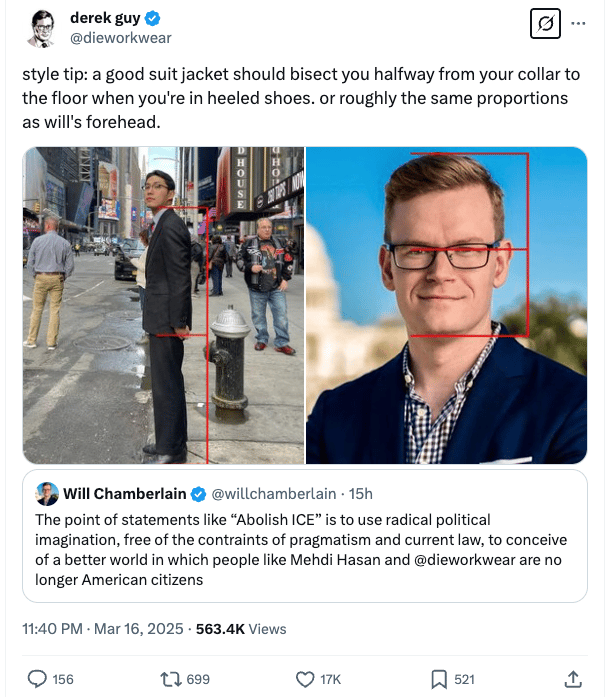Screen dimensions: 609x697
Task: Click the 563.4K Views count
Action: click(241, 629)
